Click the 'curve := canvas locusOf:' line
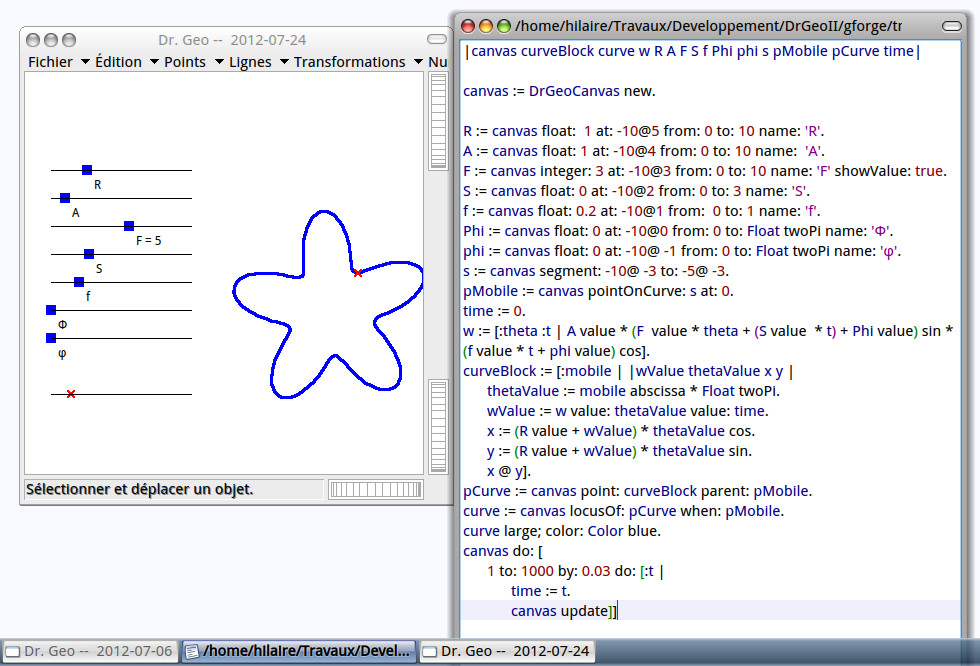The width and height of the screenshot is (980, 666). click(x=623, y=511)
